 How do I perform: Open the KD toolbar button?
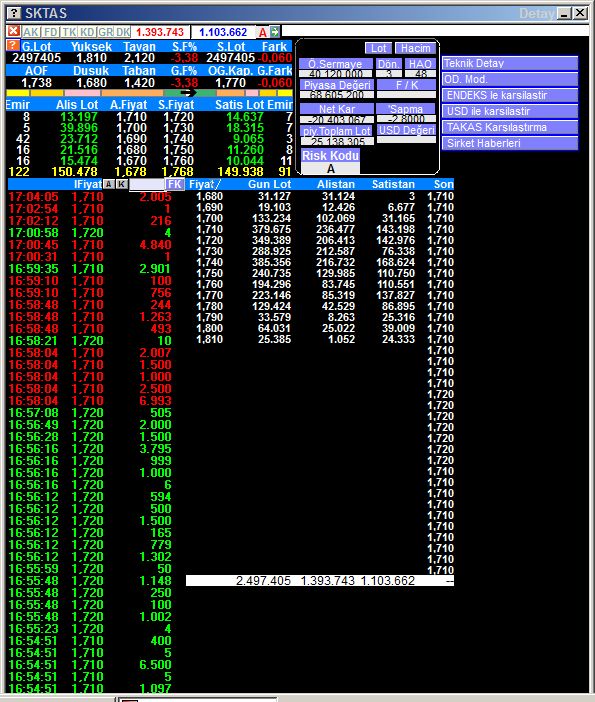pyautogui.click(x=87, y=32)
